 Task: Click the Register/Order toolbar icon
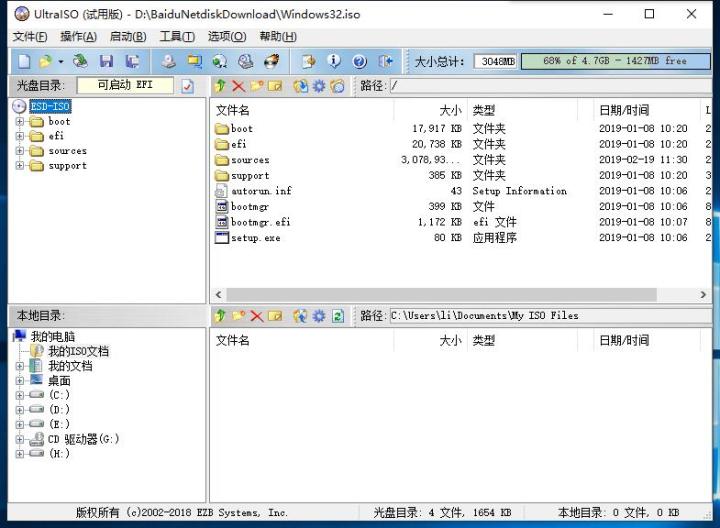tap(308, 61)
